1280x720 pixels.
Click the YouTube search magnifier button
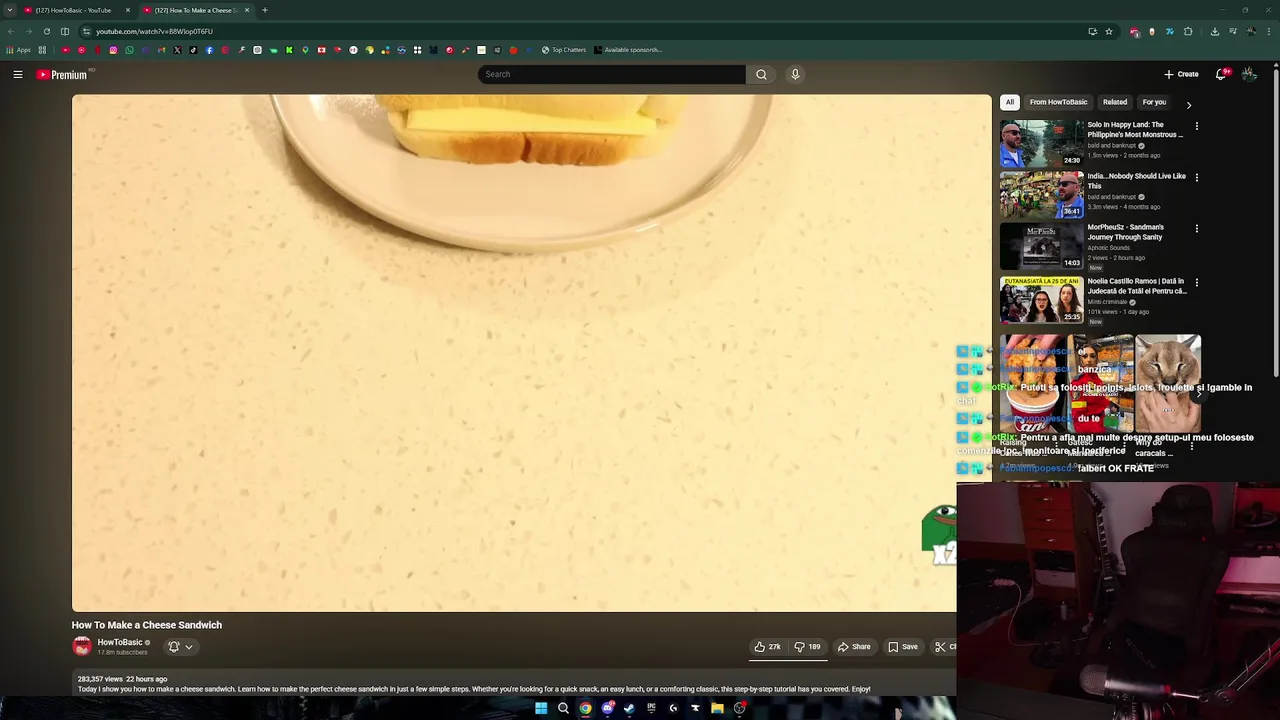[x=761, y=74]
